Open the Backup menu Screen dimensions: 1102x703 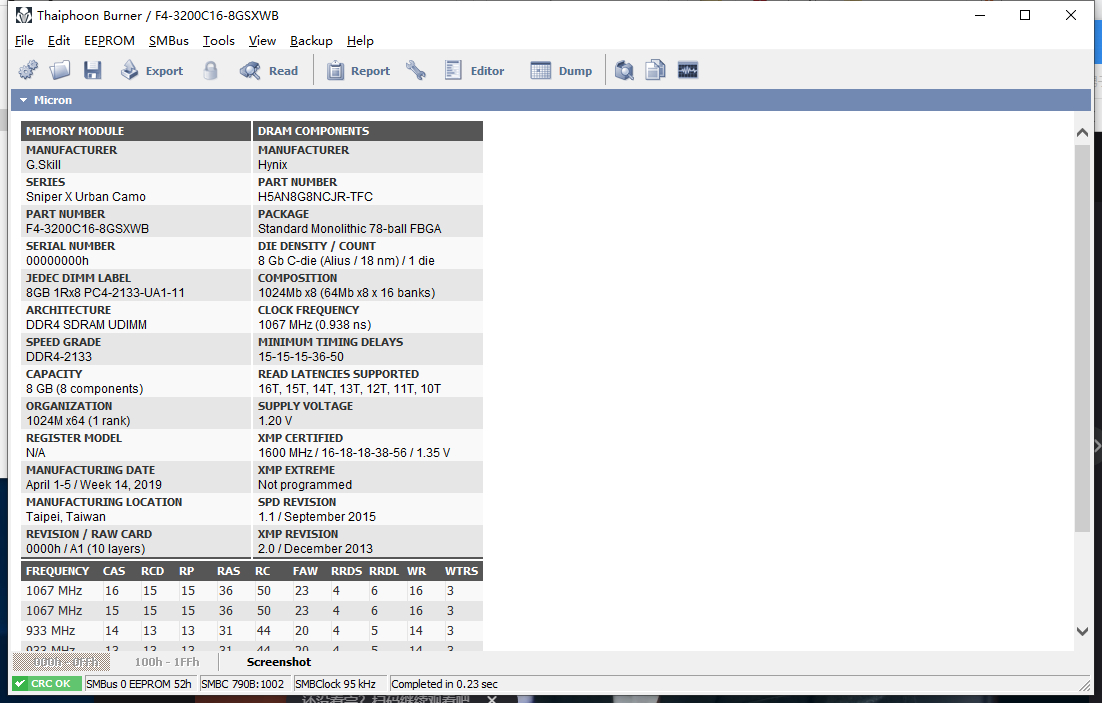pos(311,41)
